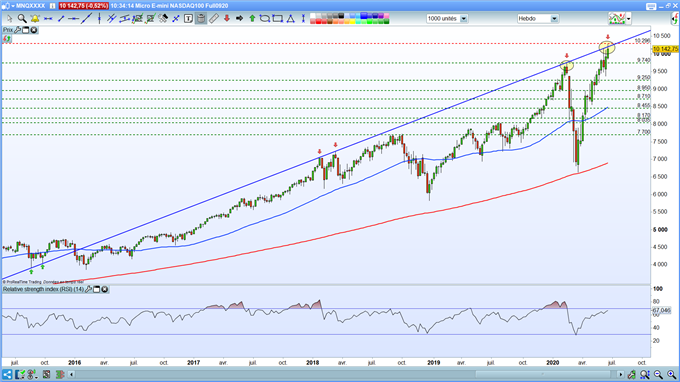Choose the black color swatch

click(341, 16)
